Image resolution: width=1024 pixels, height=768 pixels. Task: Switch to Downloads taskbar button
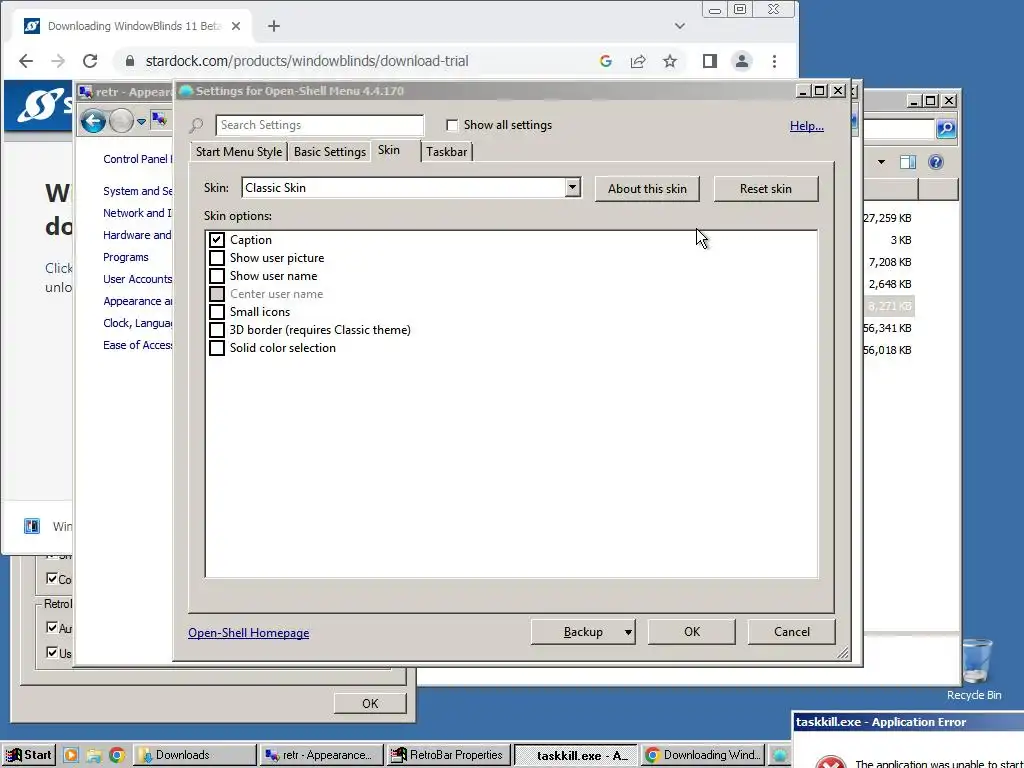coord(195,755)
